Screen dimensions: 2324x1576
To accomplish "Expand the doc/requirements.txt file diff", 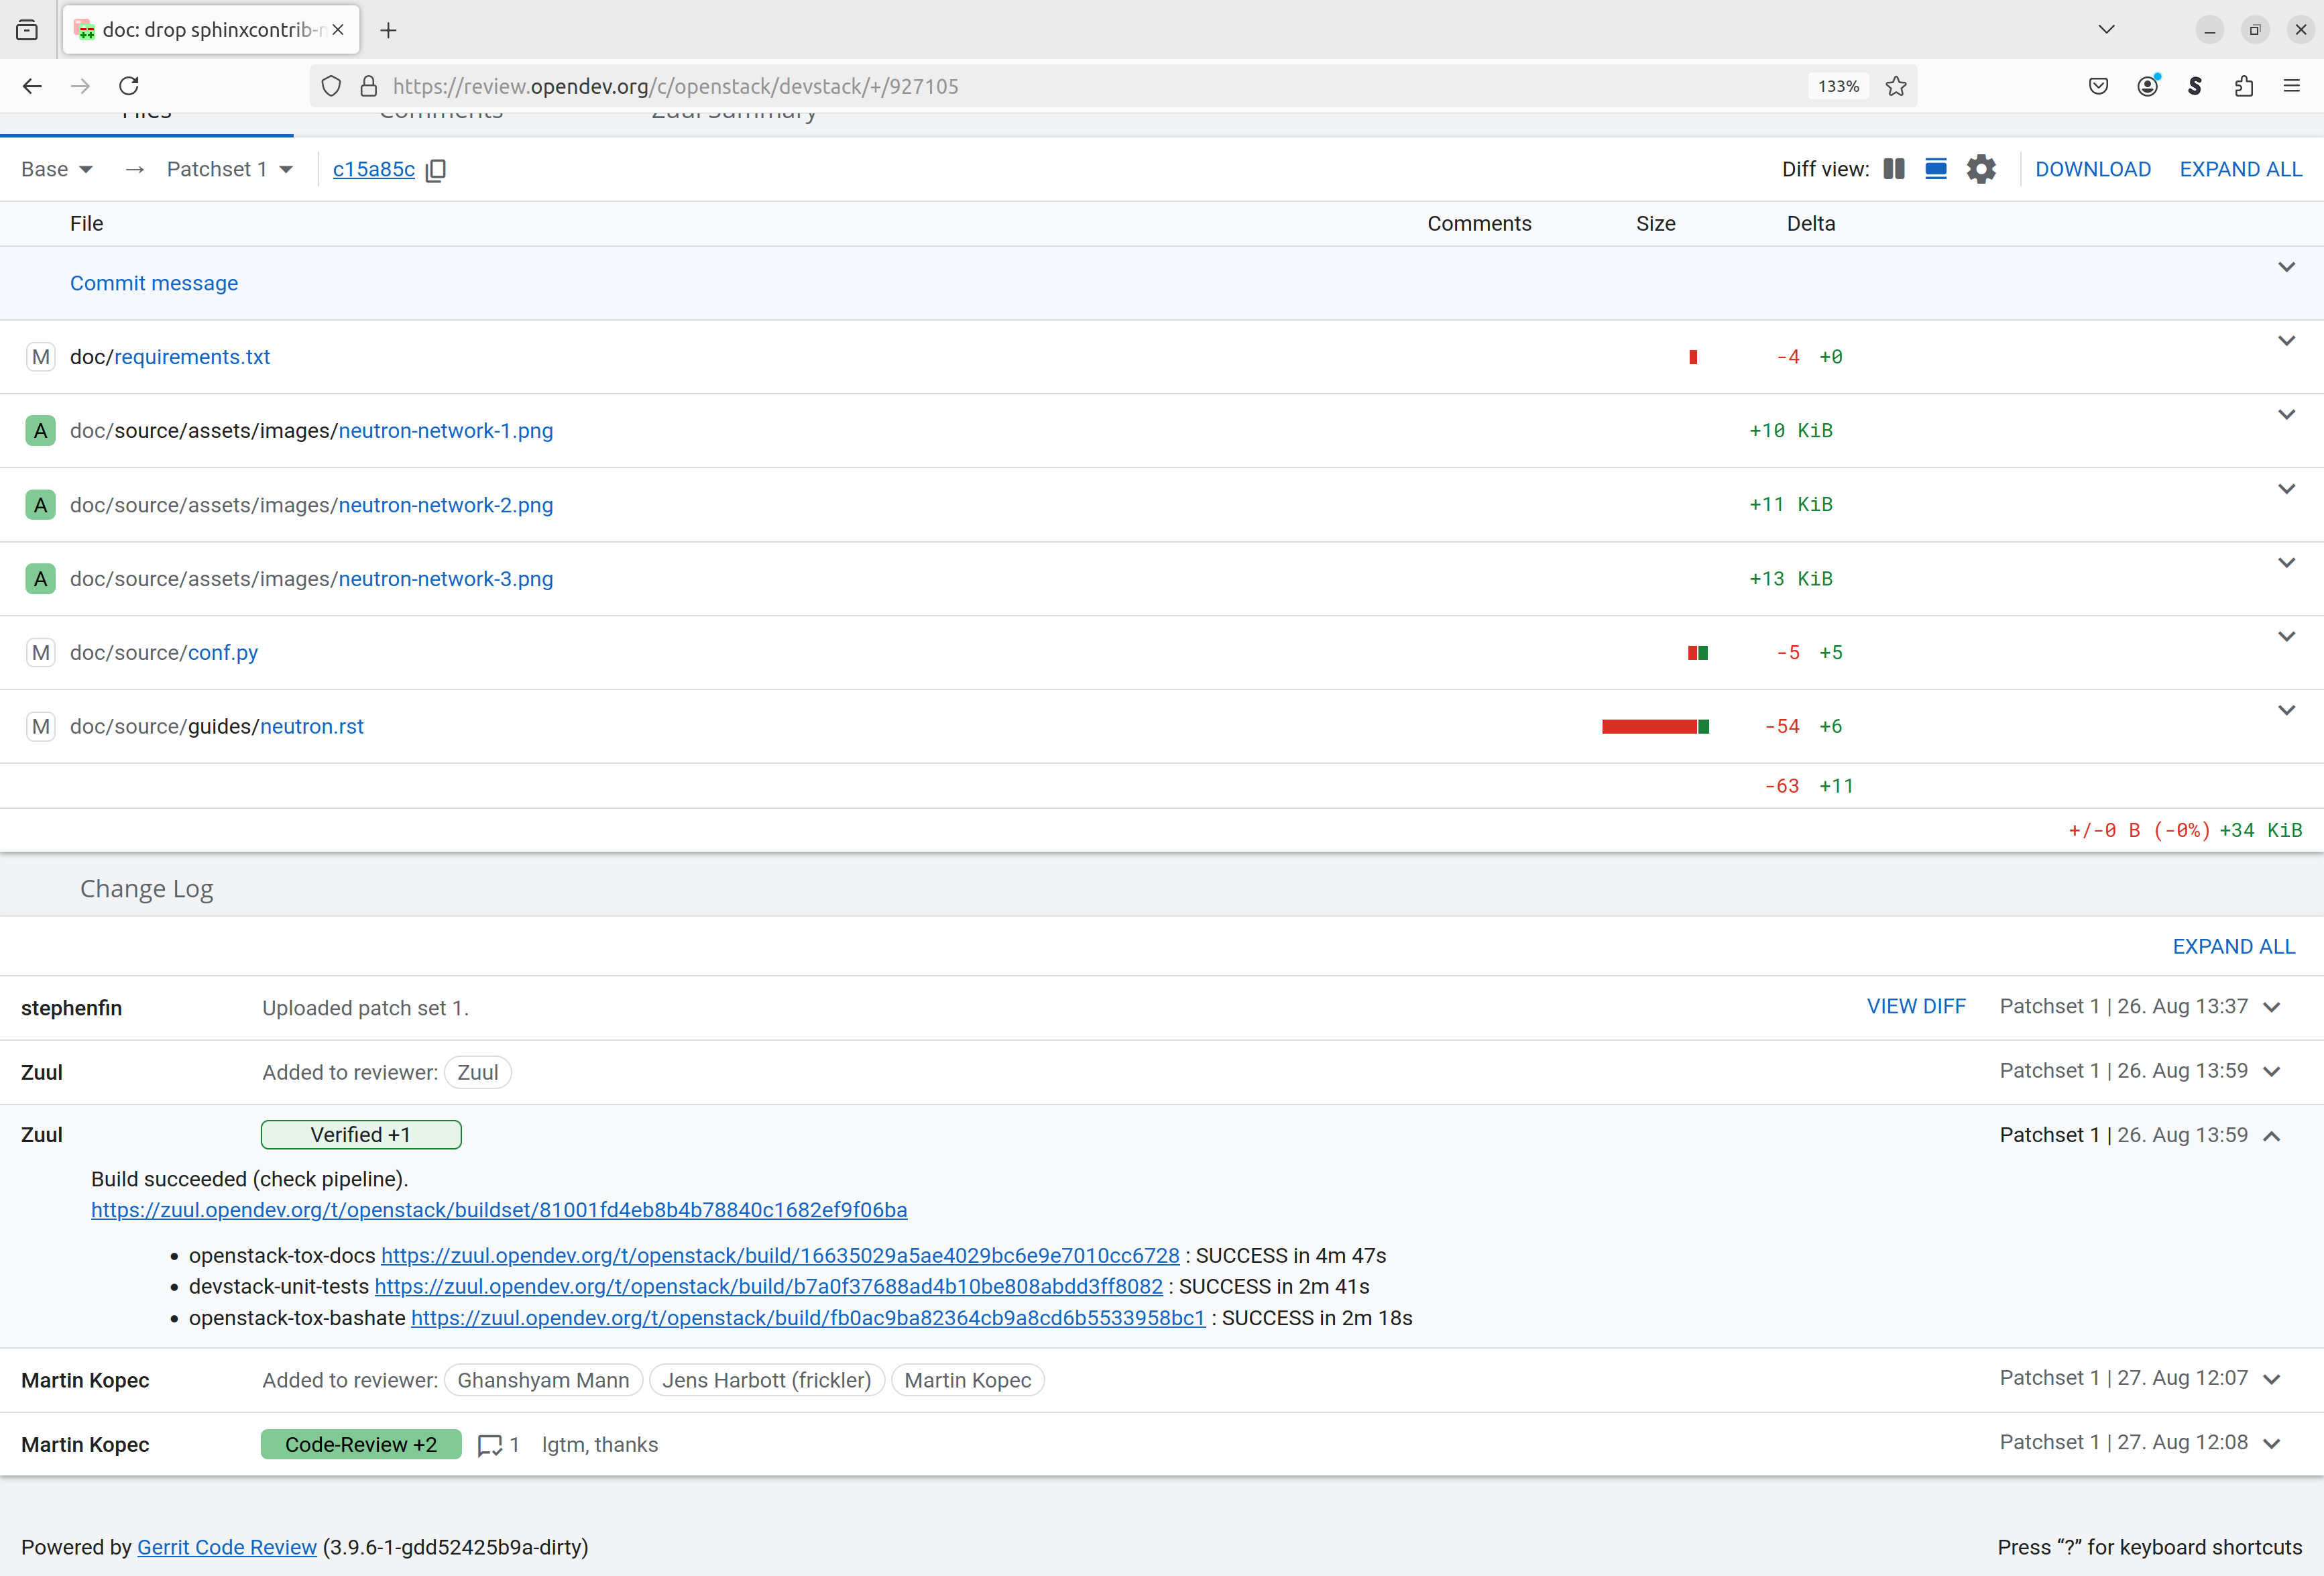I will [x=2285, y=341].
